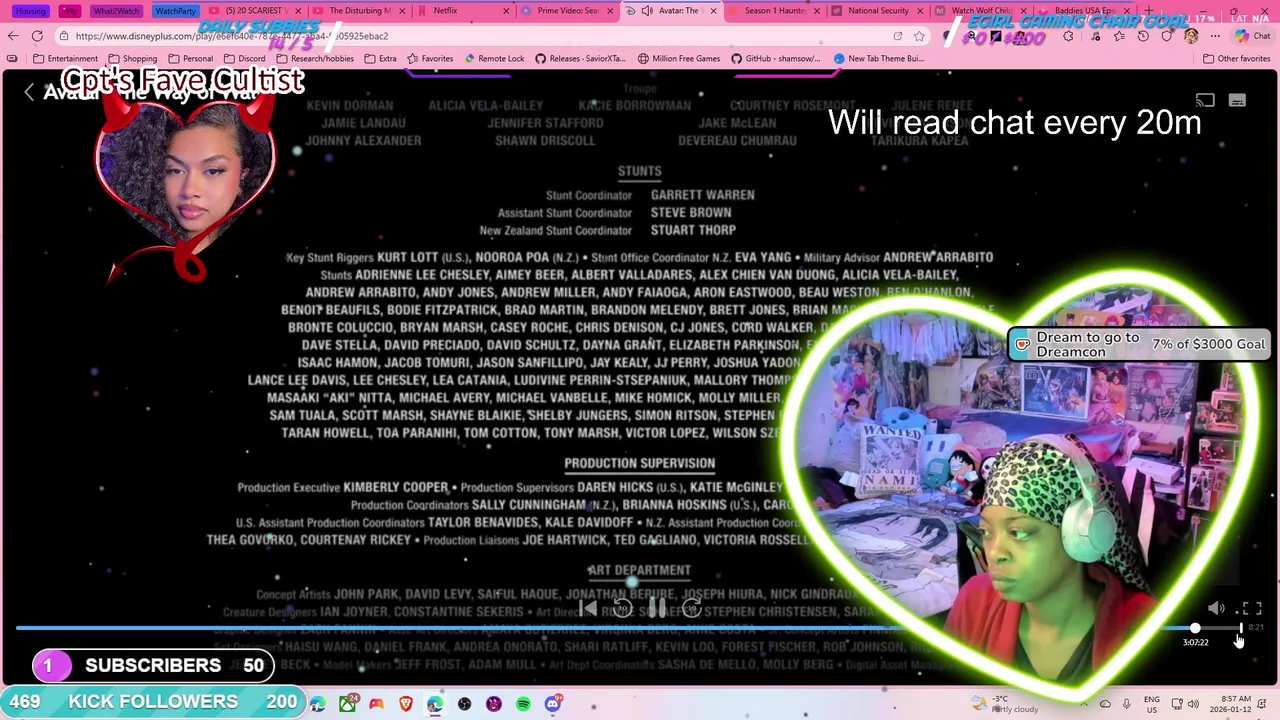Go back from the Disney+ player
Image resolution: width=1280 pixels, height=720 pixels.
[x=29, y=92]
